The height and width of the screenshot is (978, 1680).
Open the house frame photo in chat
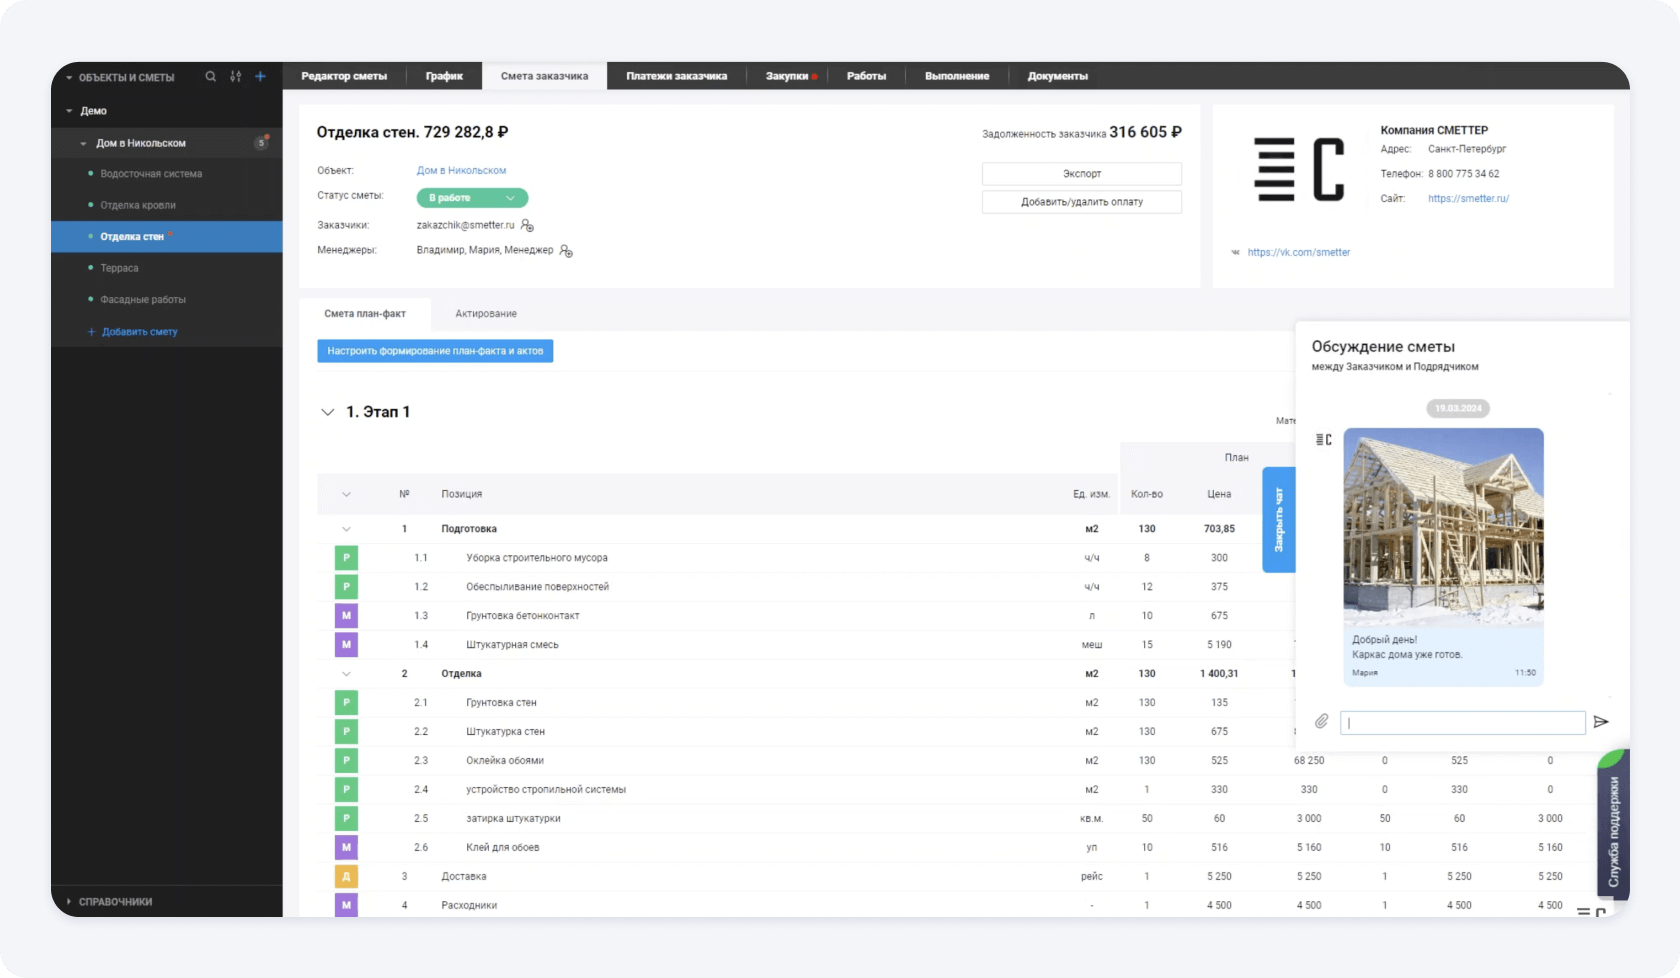(x=1443, y=527)
